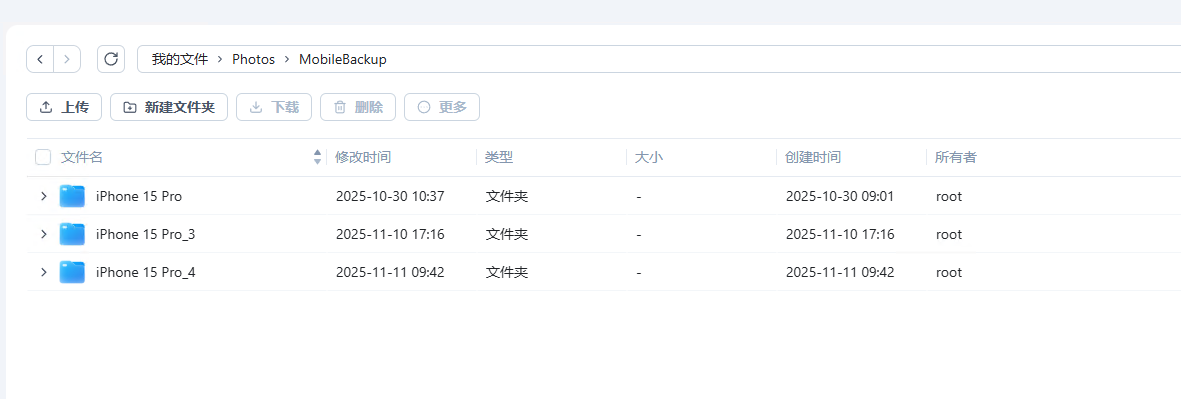Expand the iPhone 15 Pro folder row
1181x399 pixels.
click(44, 196)
